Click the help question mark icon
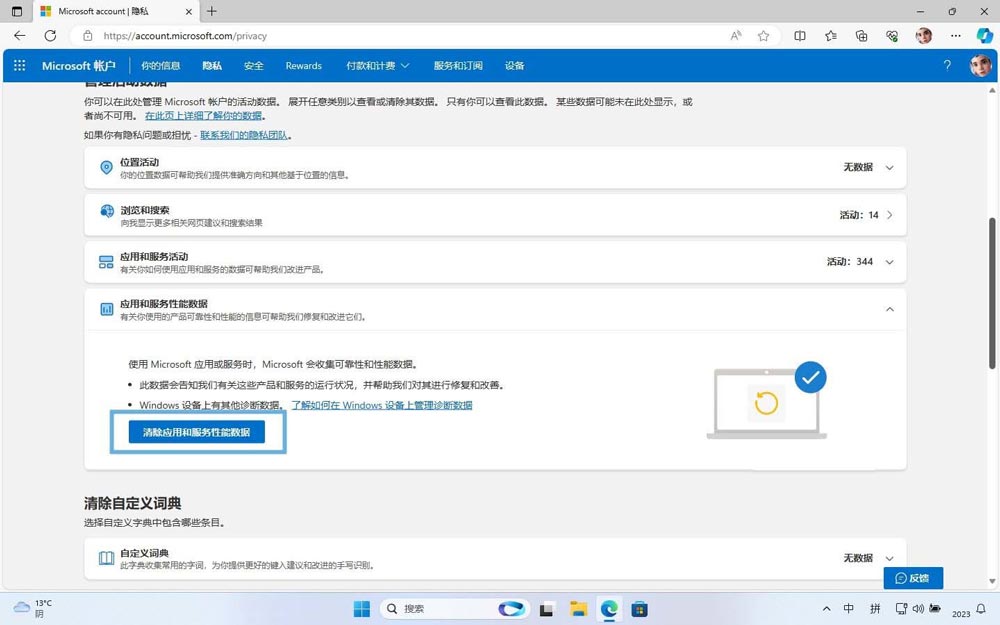Viewport: 1000px width, 625px height. point(946,65)
